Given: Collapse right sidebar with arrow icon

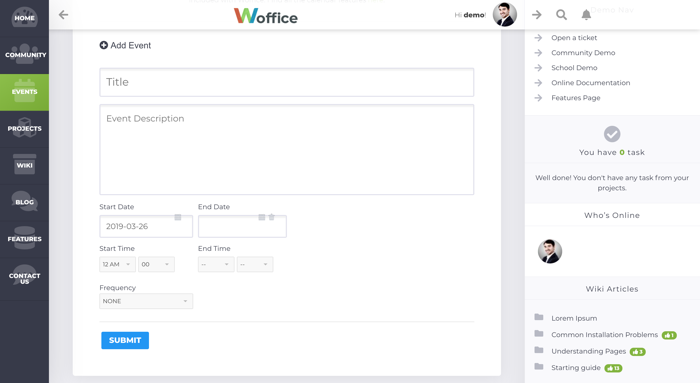Looking at the screenshot, I should [x=537, y=15].
